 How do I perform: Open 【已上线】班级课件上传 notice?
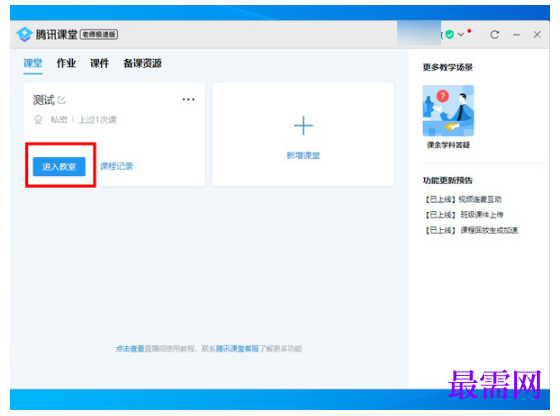tap(464, 215)
